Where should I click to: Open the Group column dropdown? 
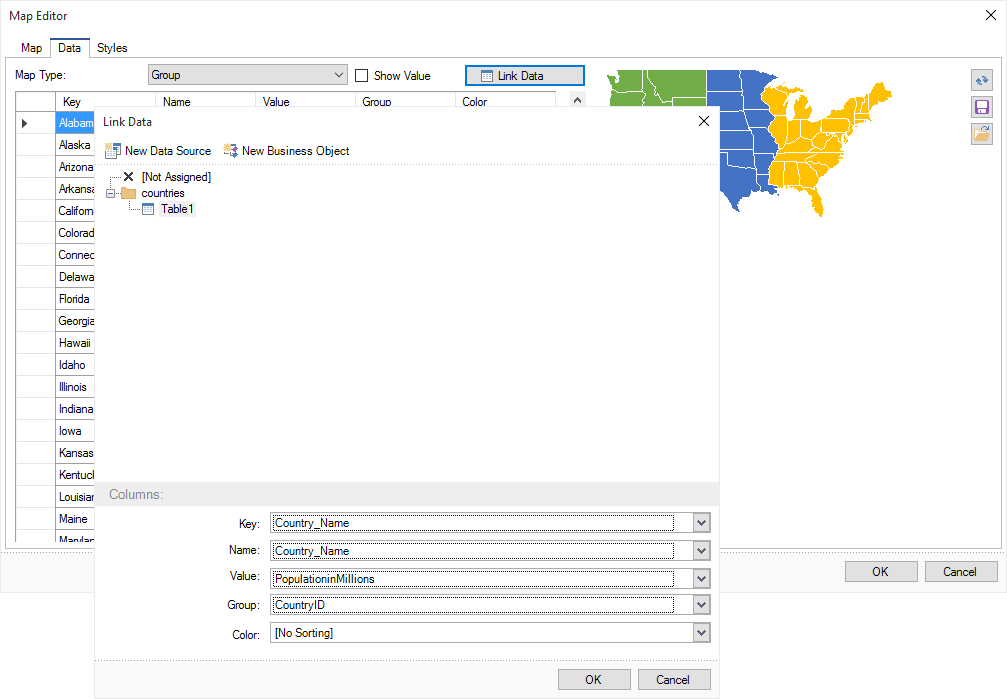(701, 605)
